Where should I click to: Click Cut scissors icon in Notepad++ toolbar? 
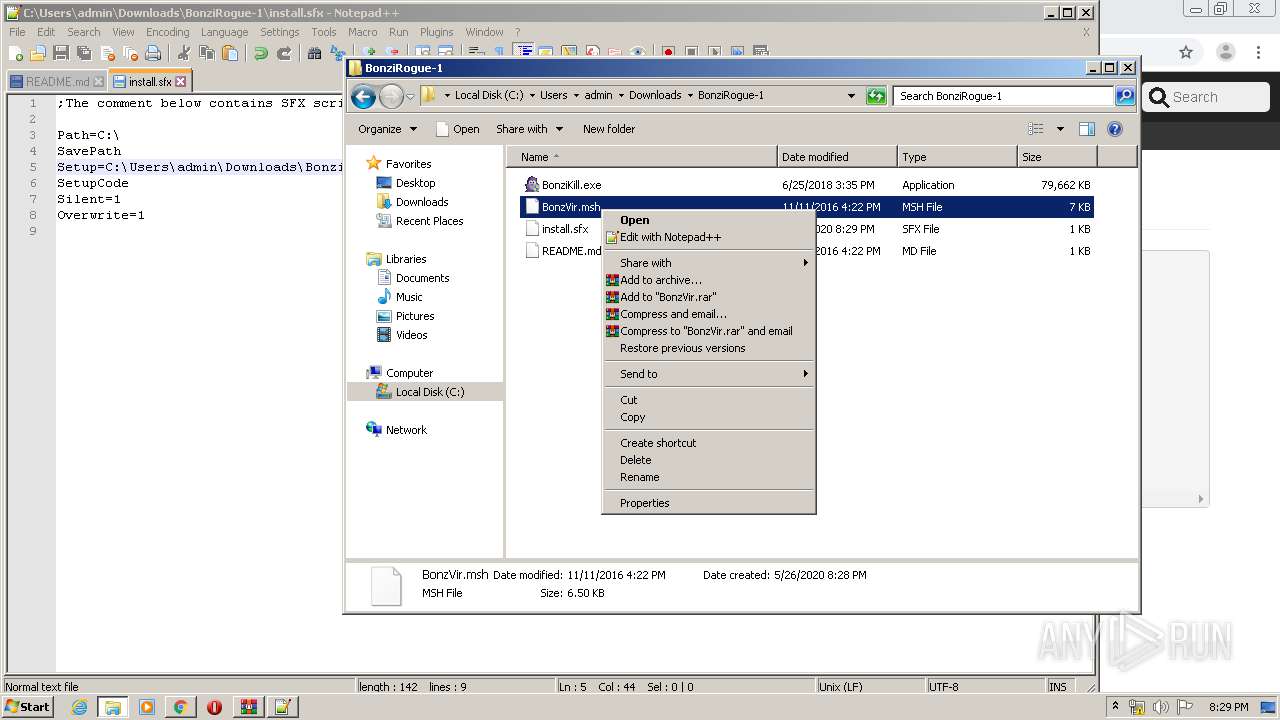click(184, 53)
